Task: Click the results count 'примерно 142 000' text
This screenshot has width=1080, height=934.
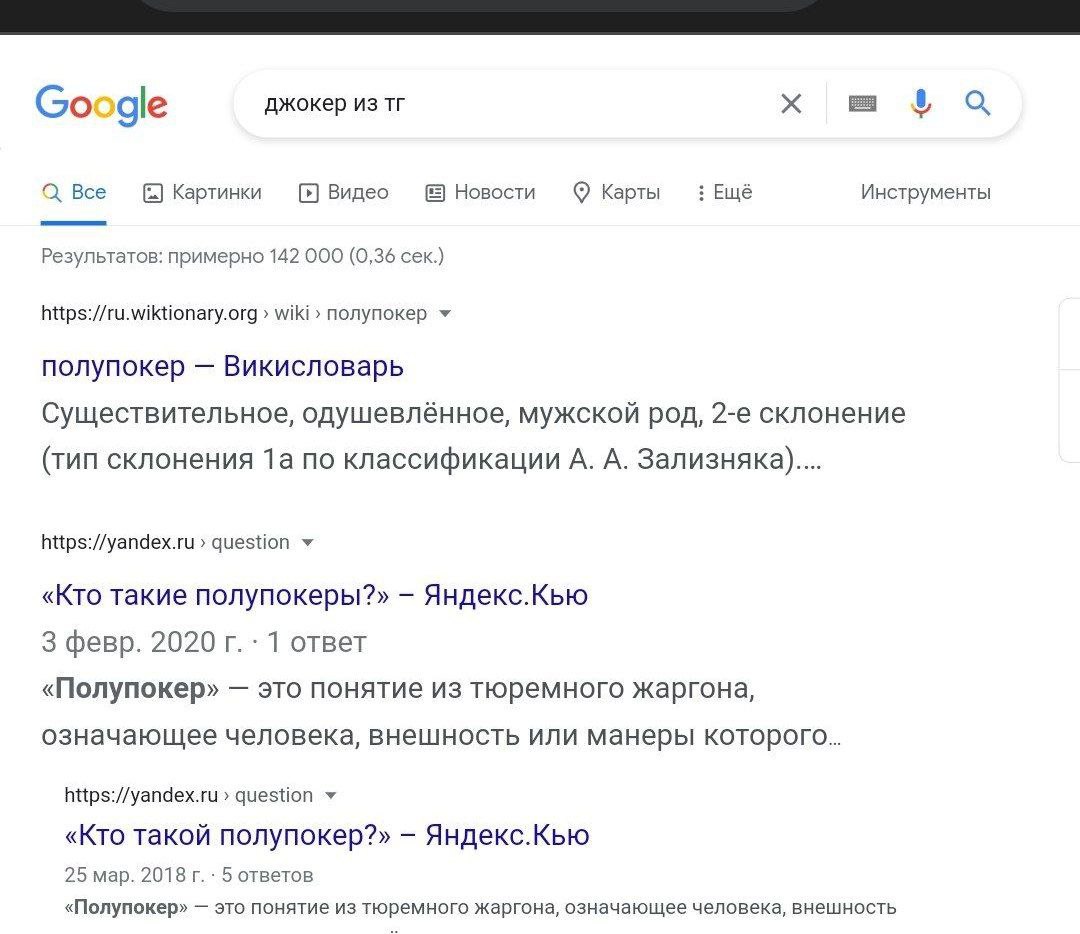Action: (x=255, y=256)
